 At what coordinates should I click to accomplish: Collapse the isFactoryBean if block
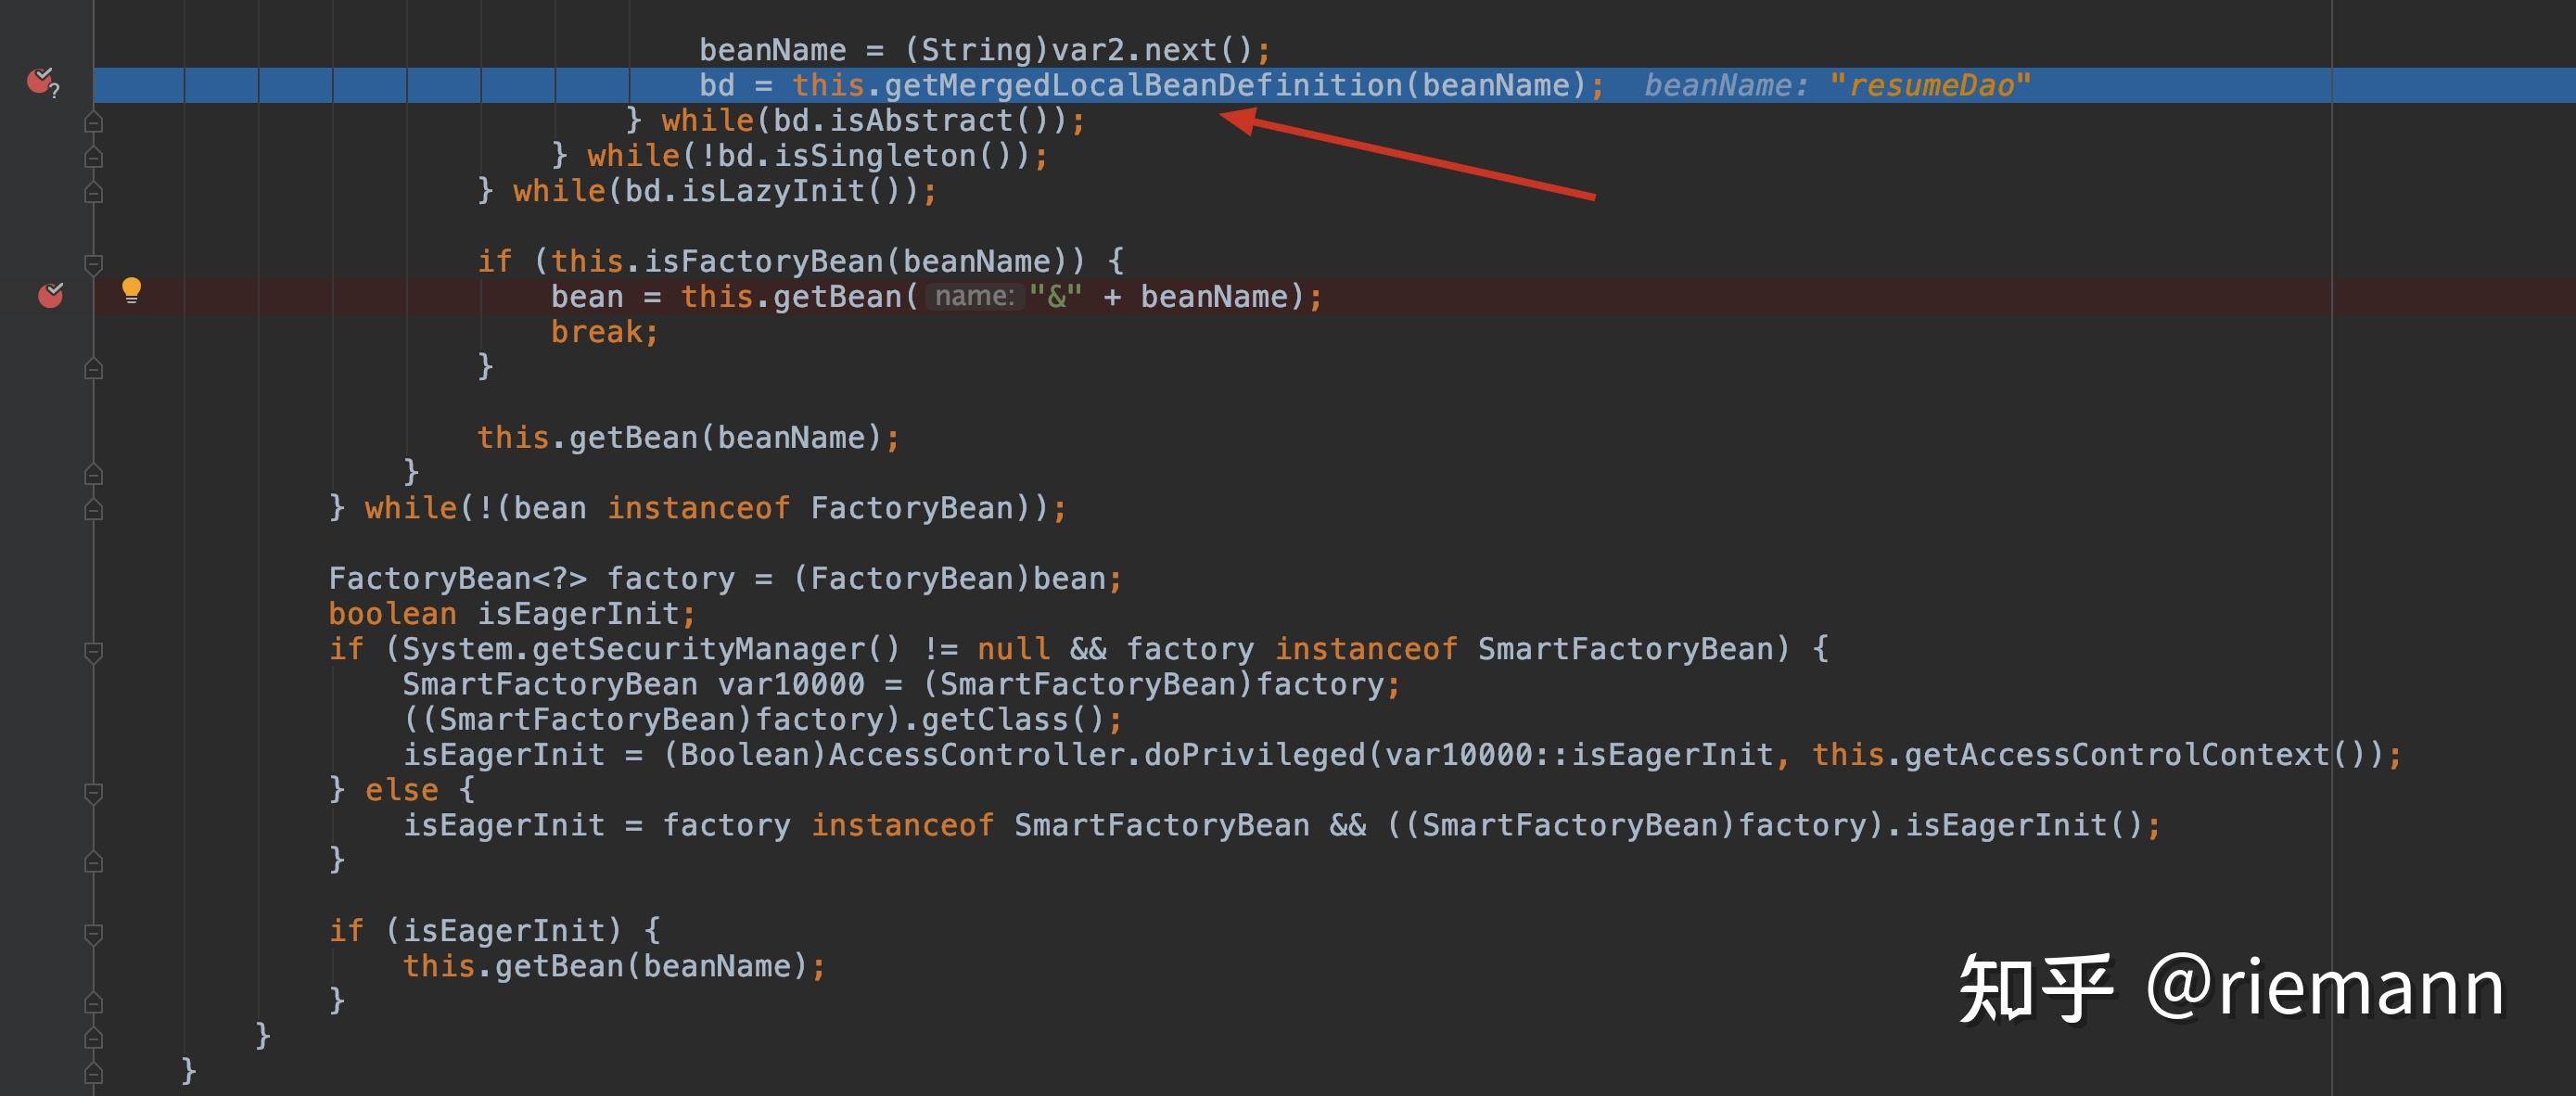[93, 264]
